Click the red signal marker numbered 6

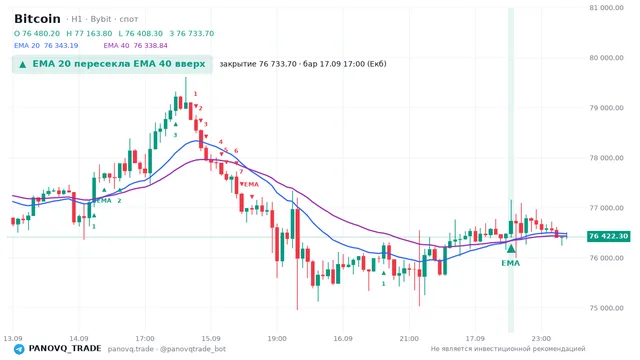(236, 151)
